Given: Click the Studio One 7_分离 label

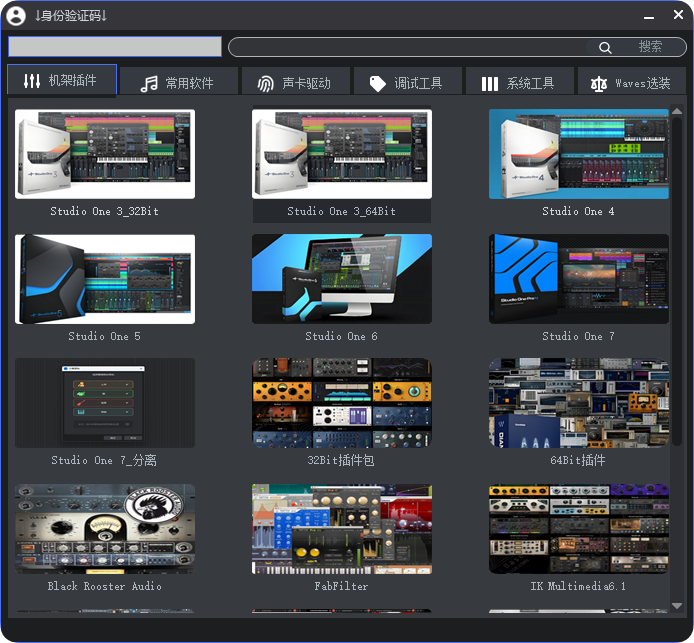Looking at the screenshot, I should coord(104,461).
